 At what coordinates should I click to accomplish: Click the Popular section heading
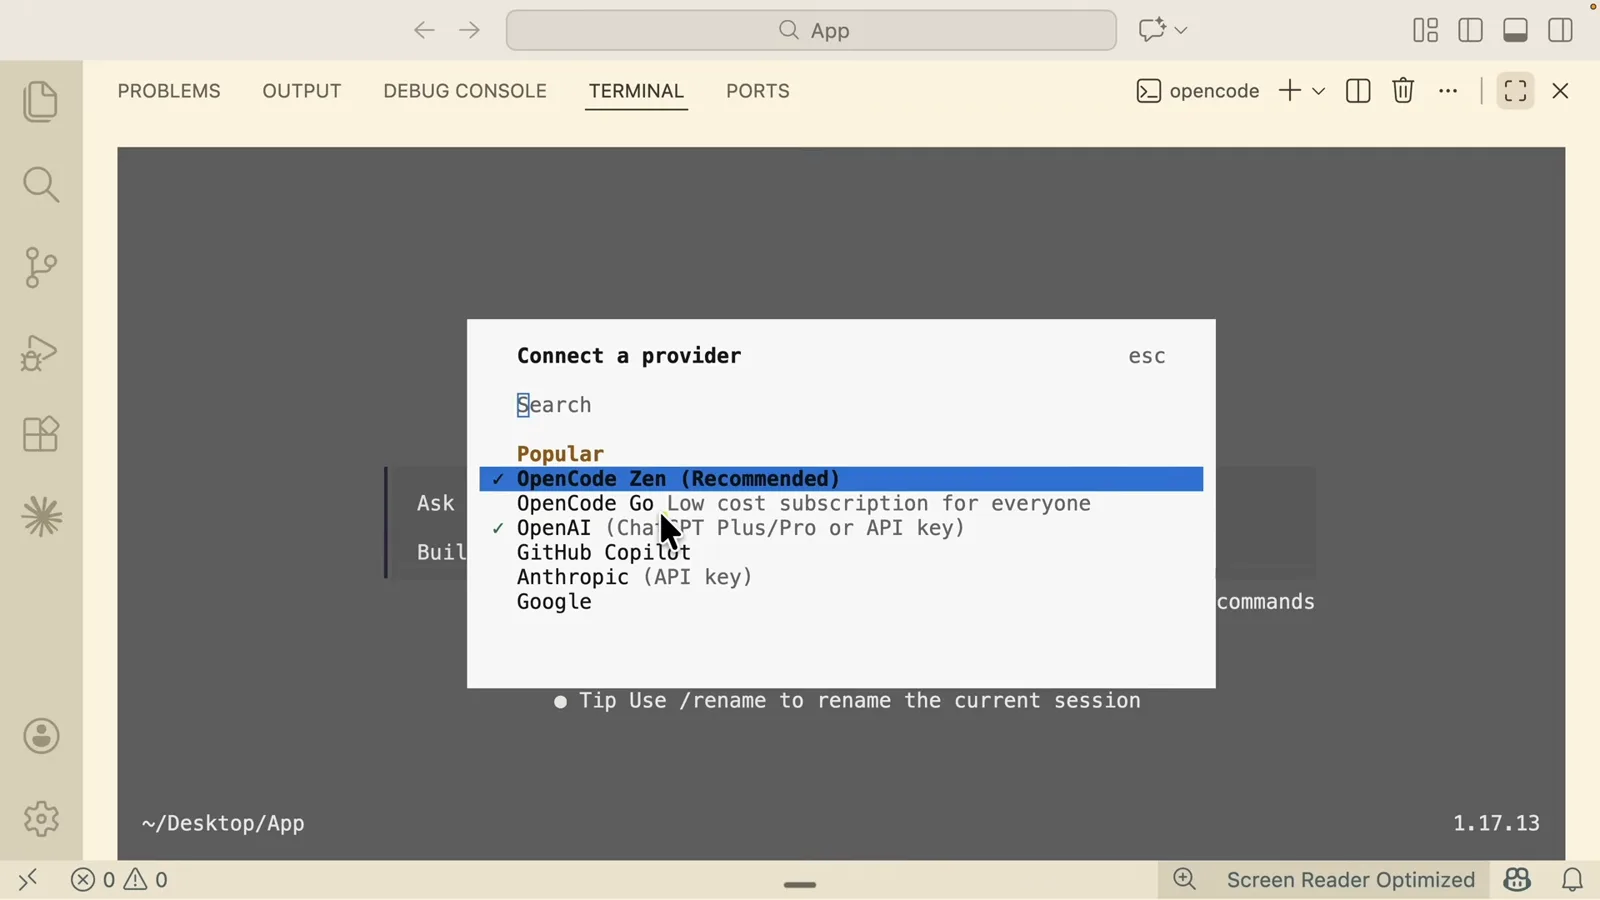point(560,454)
